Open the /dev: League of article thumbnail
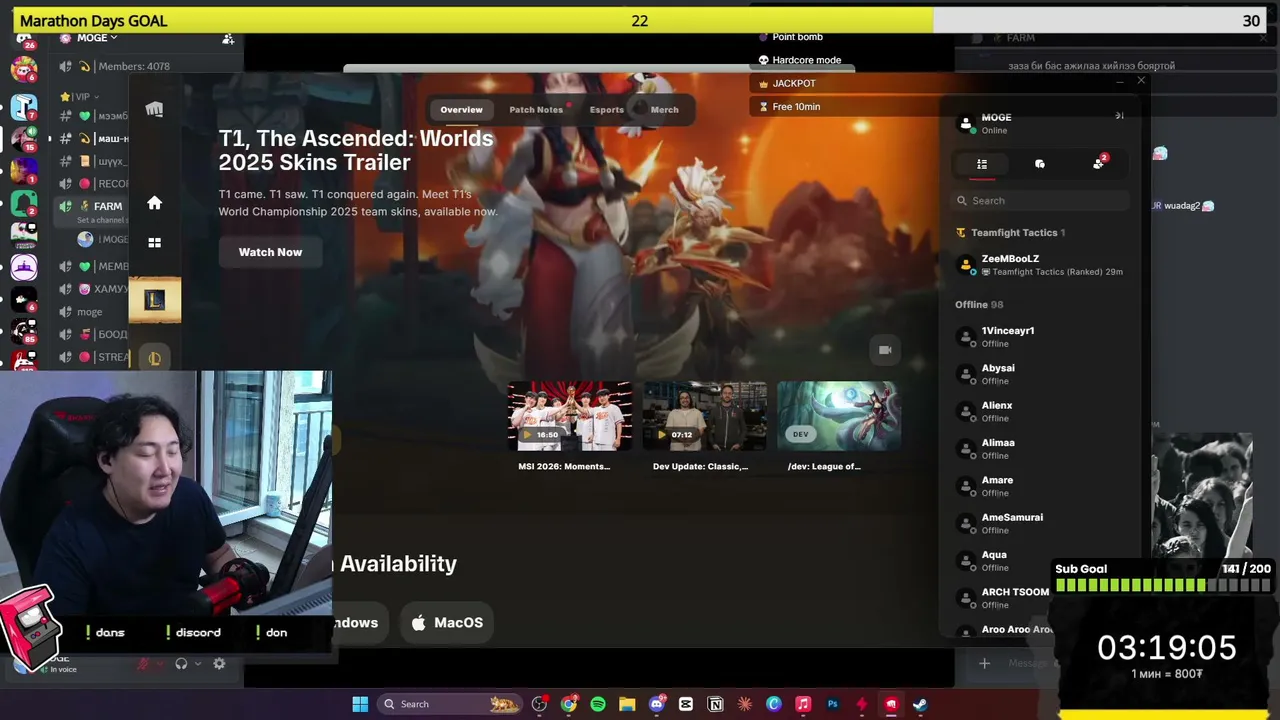The image size is (1280, 720). click(839, 417)
